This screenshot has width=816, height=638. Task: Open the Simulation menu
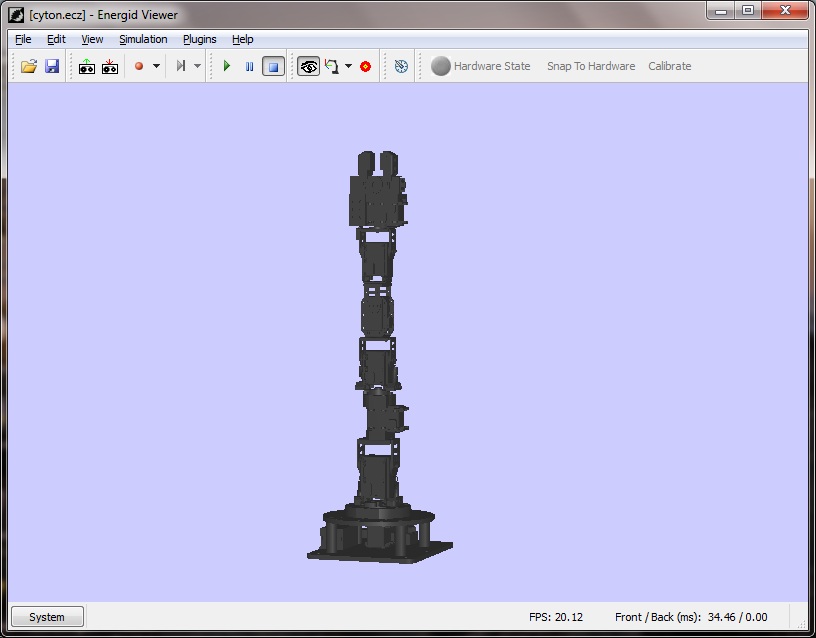[x=143, y=40]
